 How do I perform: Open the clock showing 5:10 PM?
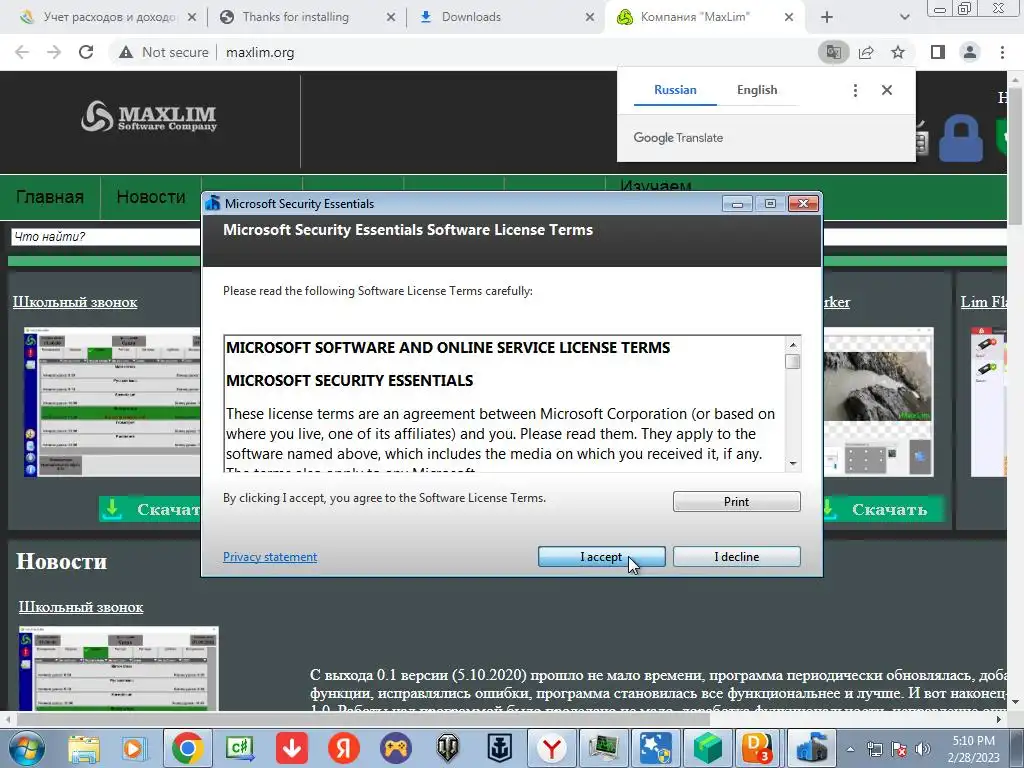pyautogui.click(x=973, y=749)
